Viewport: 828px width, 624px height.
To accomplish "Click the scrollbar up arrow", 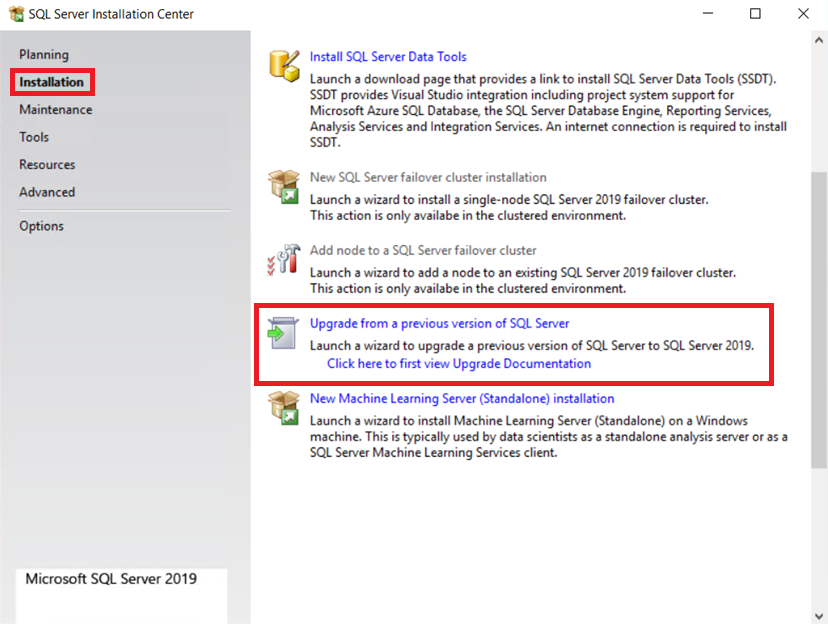I will (x=818, y=40).
